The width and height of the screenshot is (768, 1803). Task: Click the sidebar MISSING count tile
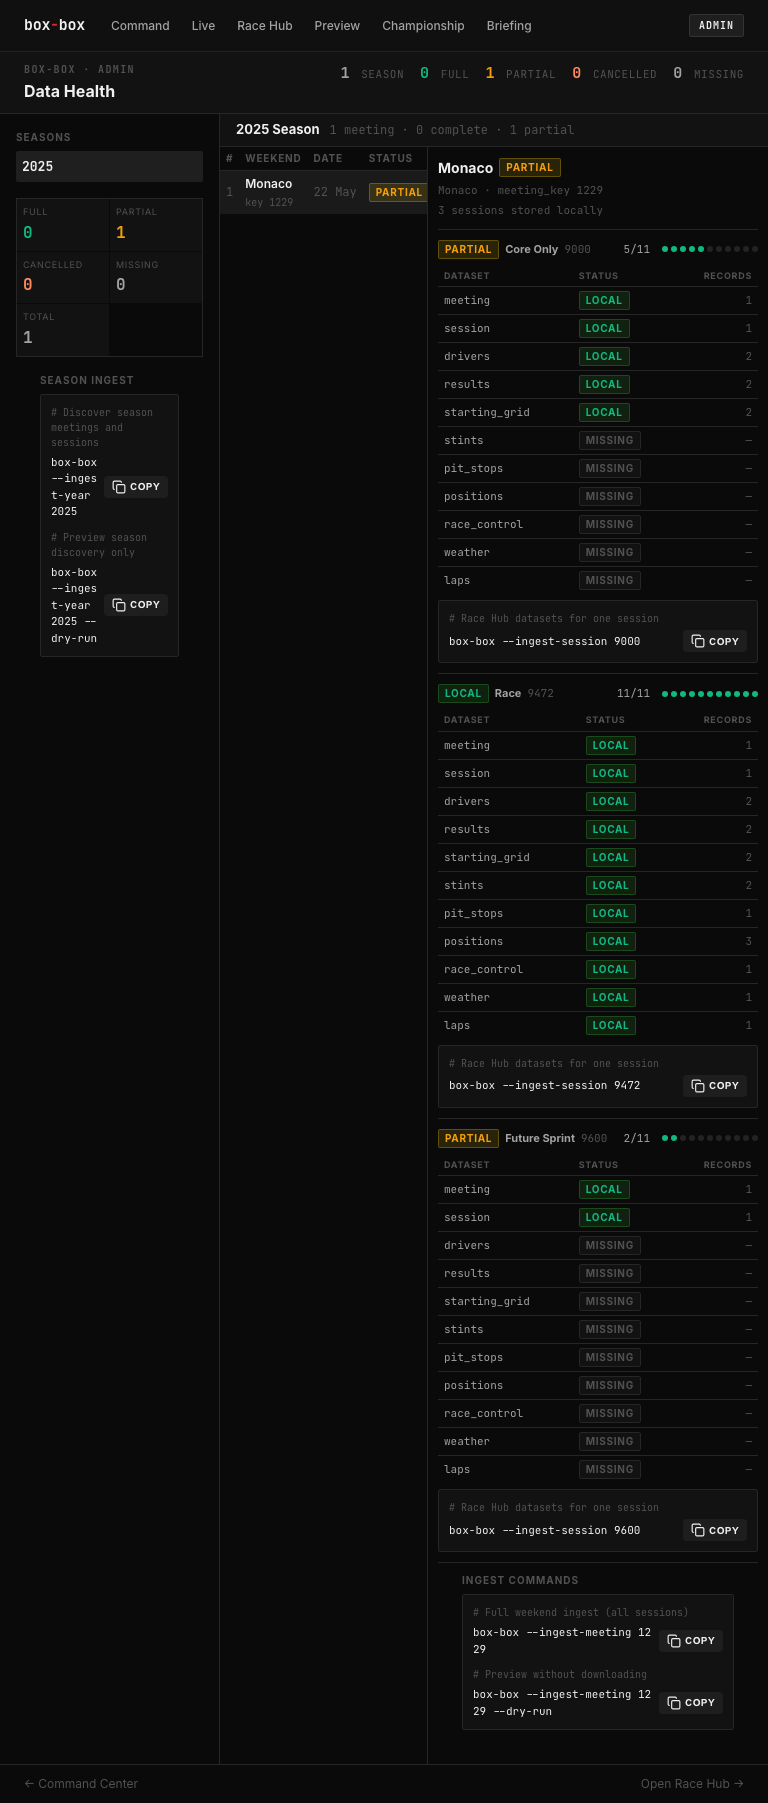pos(156,277)
